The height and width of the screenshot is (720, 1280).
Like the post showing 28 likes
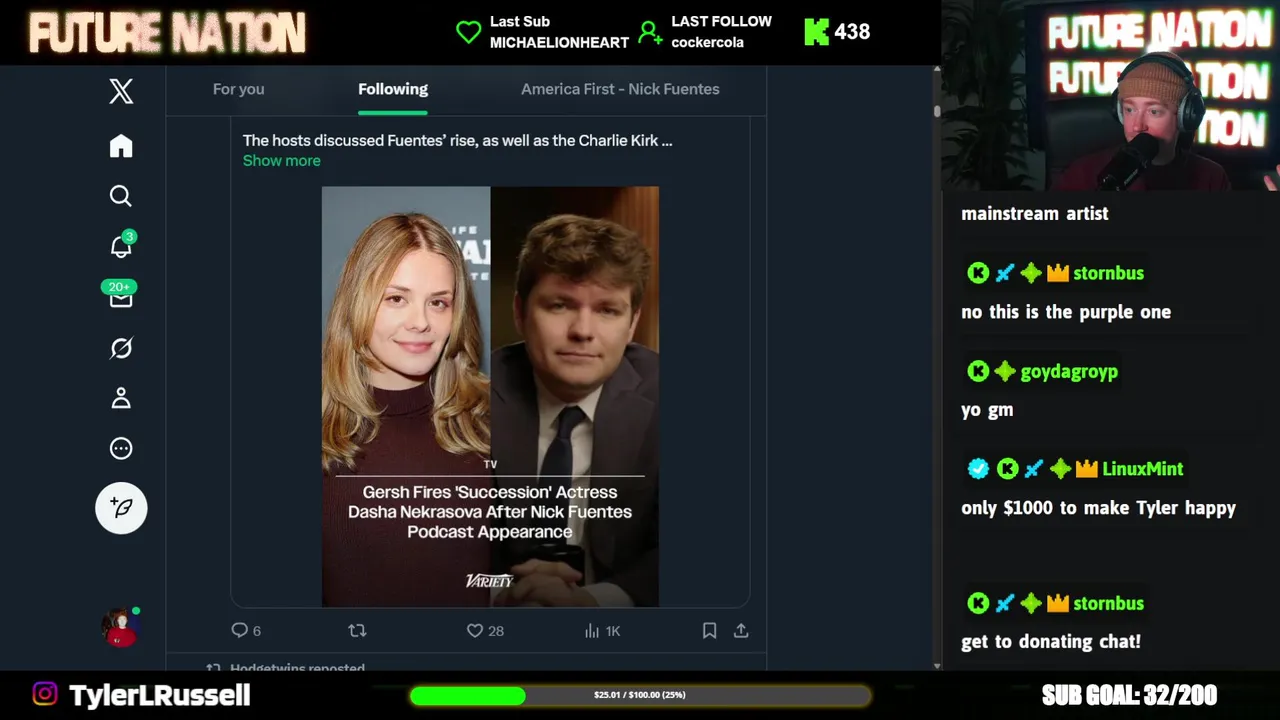(x=475, y=630)
